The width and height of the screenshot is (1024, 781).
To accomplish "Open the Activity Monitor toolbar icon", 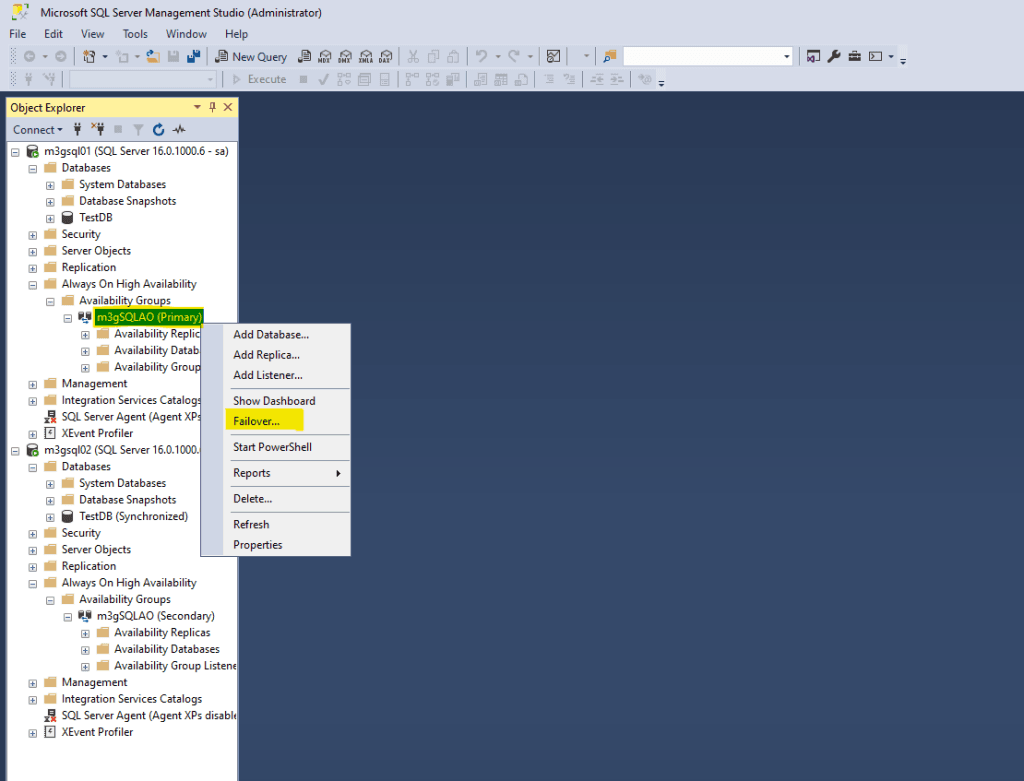I will coord(553,57).
